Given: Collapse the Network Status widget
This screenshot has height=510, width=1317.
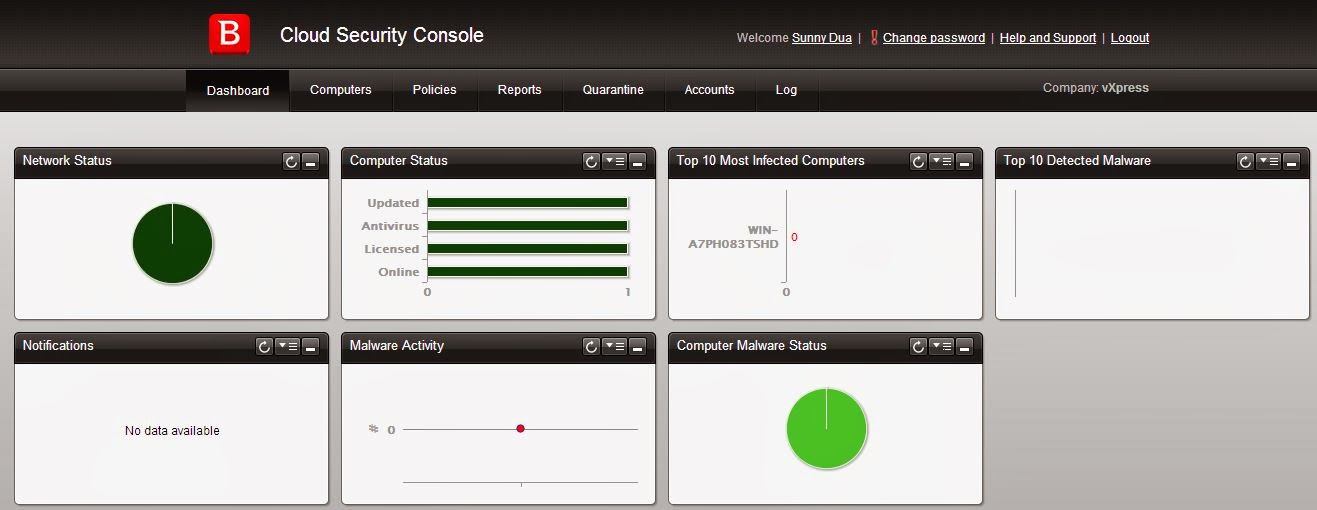Looking at the screenshot, I should tap(311, 161).
